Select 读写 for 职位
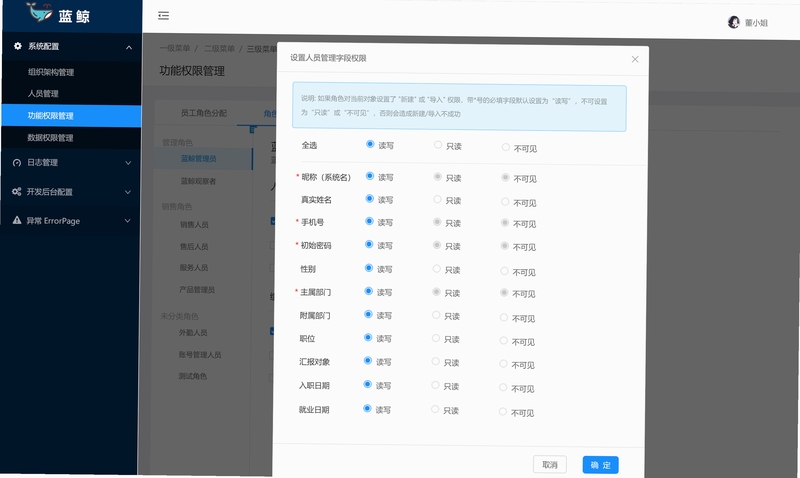The image size is (800, 478). pyautogui.click(x=368, y=337)
